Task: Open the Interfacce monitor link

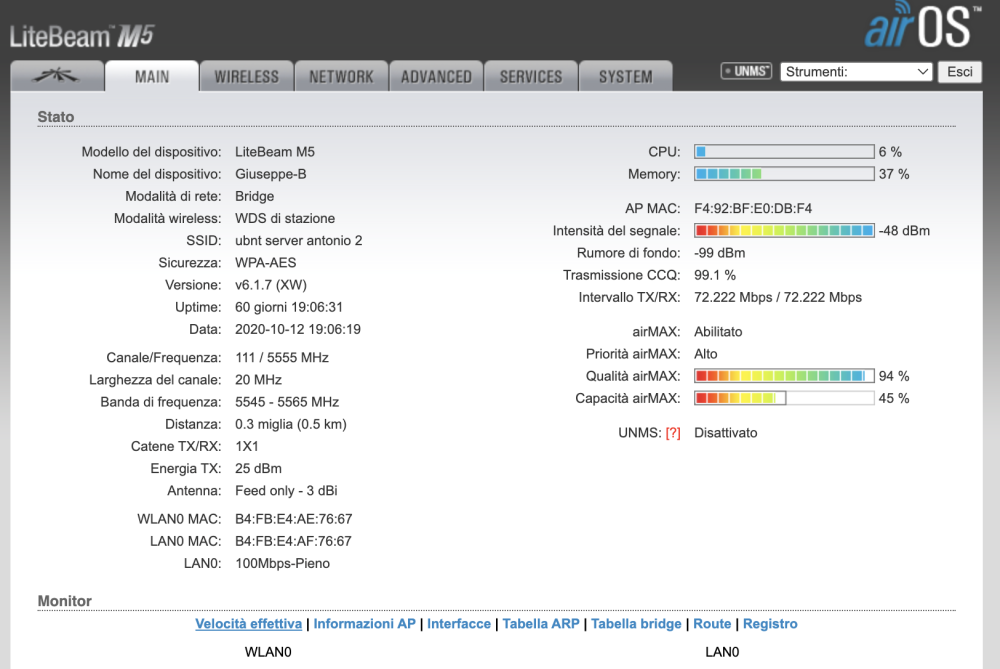Action: pyautogui.click(x=459, y=624)
